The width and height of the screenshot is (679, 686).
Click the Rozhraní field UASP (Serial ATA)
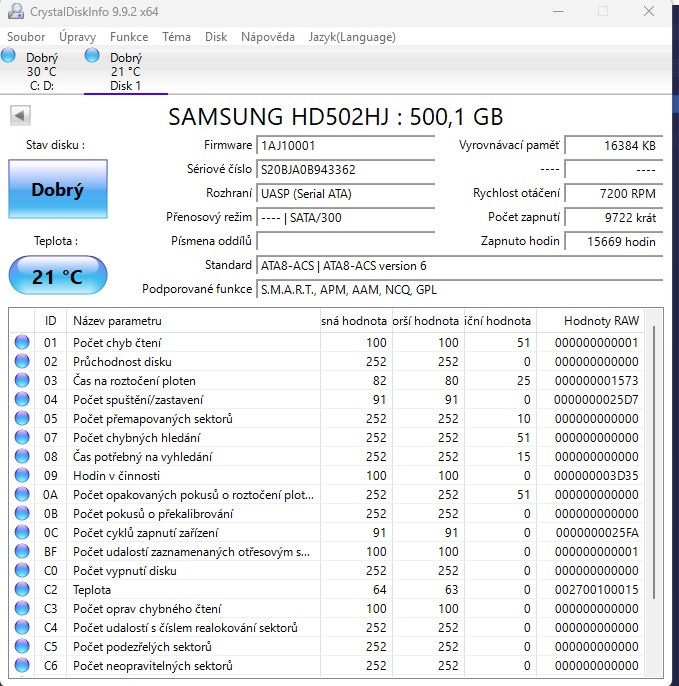click(346, 193)
